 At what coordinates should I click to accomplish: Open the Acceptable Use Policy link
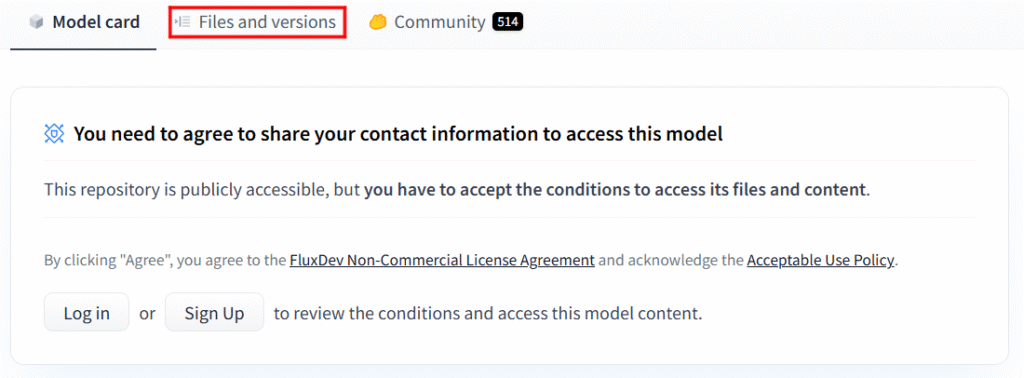(x=820, y=260)
